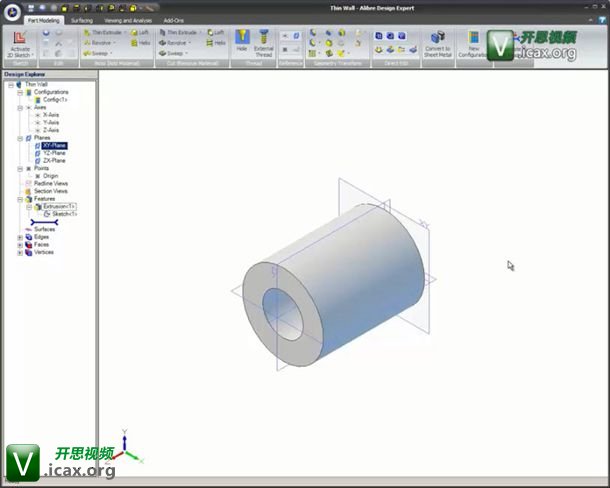Click the first blue Direct Edit icon
Viewport: 610px width, 488px height.
tap(379, 36)
